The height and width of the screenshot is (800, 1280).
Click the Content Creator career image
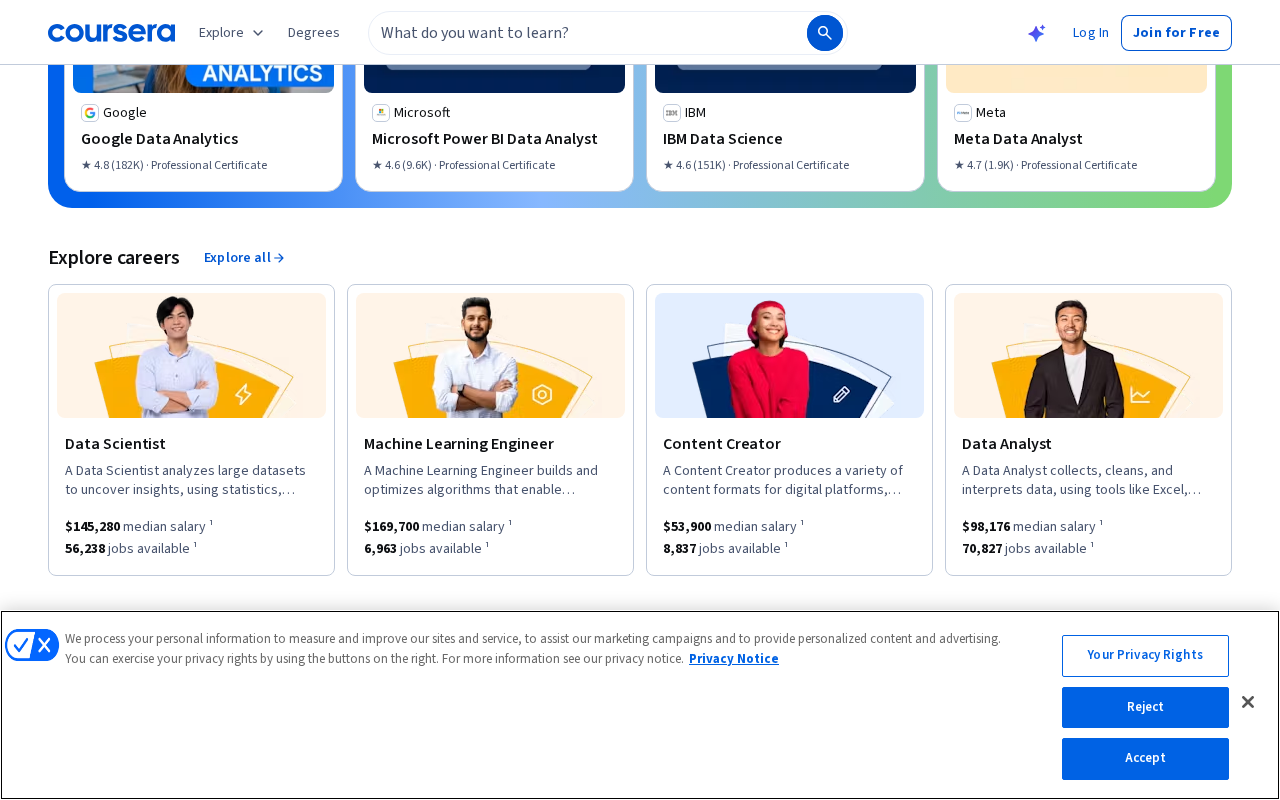tap(789, 355)
